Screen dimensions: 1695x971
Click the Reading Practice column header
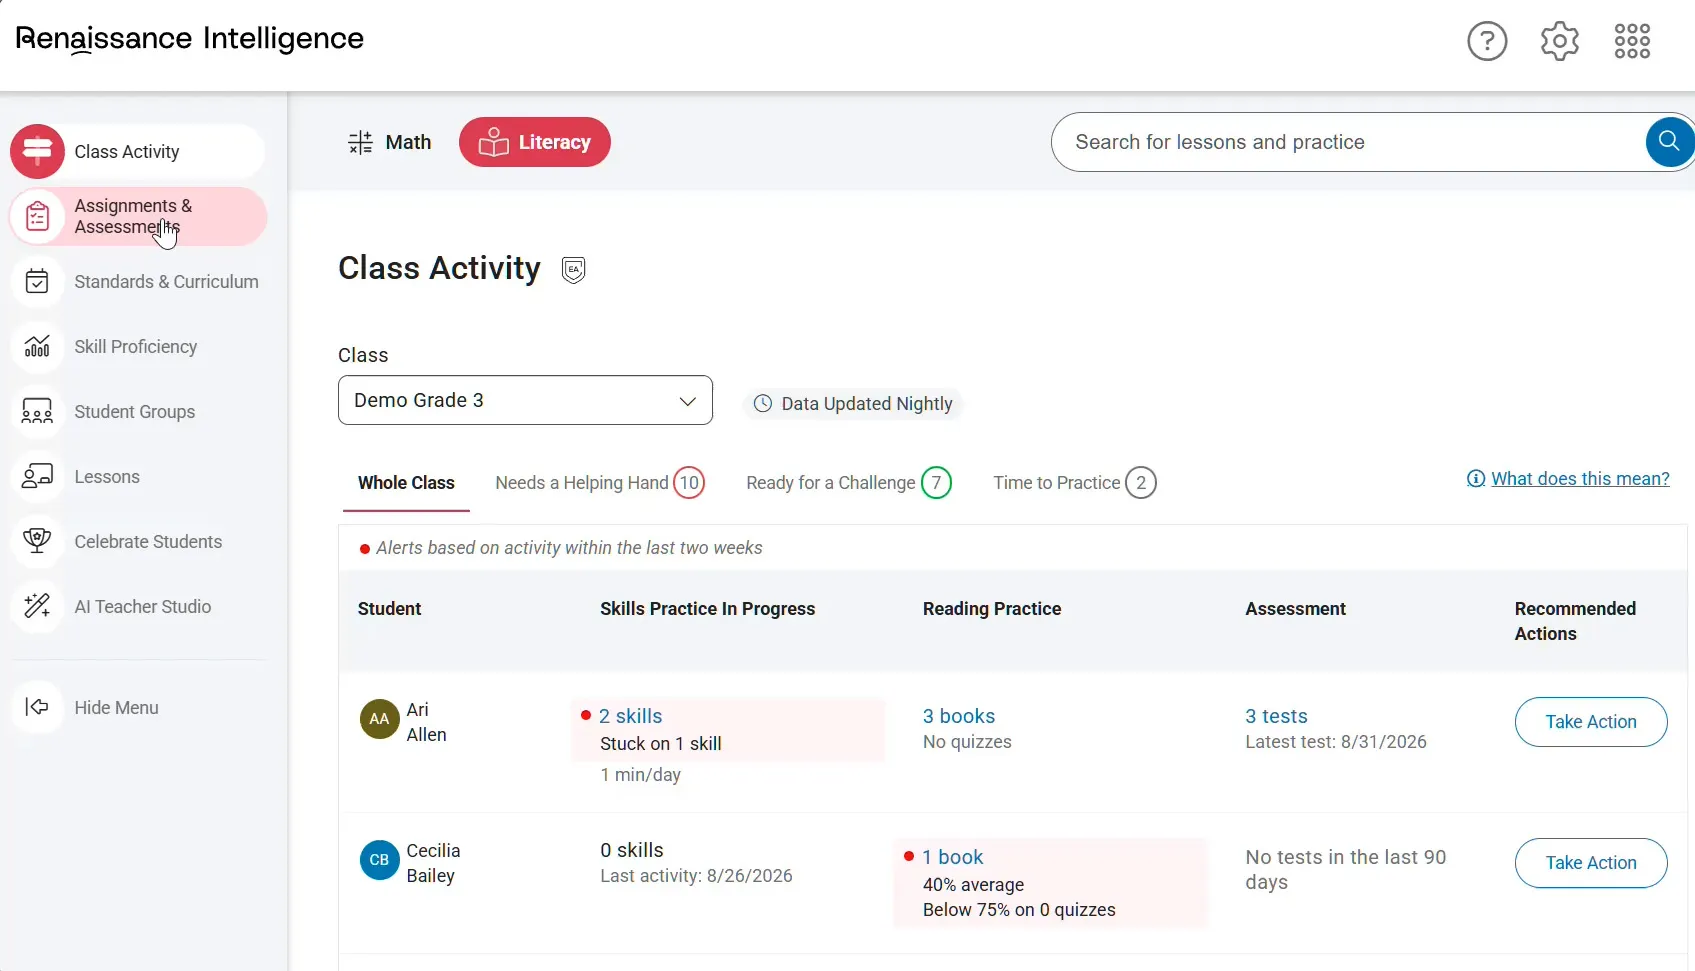[x=992, y=609]
